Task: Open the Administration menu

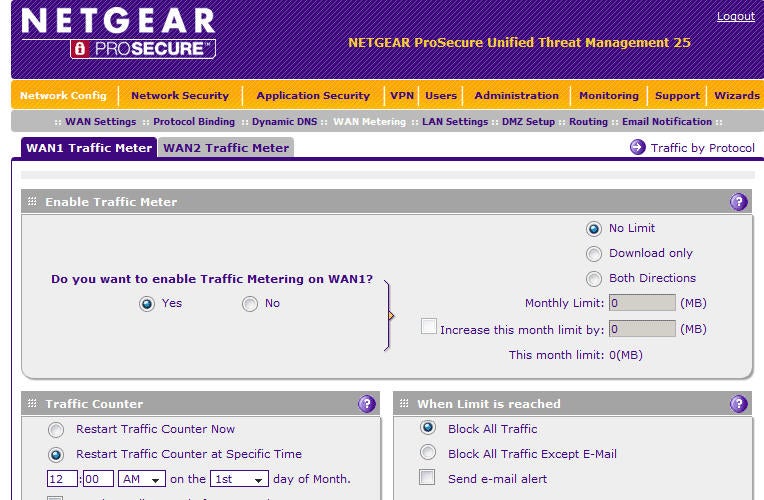Action: 516,96
